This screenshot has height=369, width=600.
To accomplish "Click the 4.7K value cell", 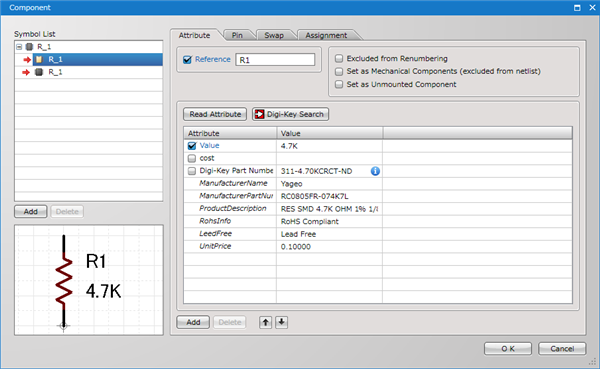I will [329, 146].
